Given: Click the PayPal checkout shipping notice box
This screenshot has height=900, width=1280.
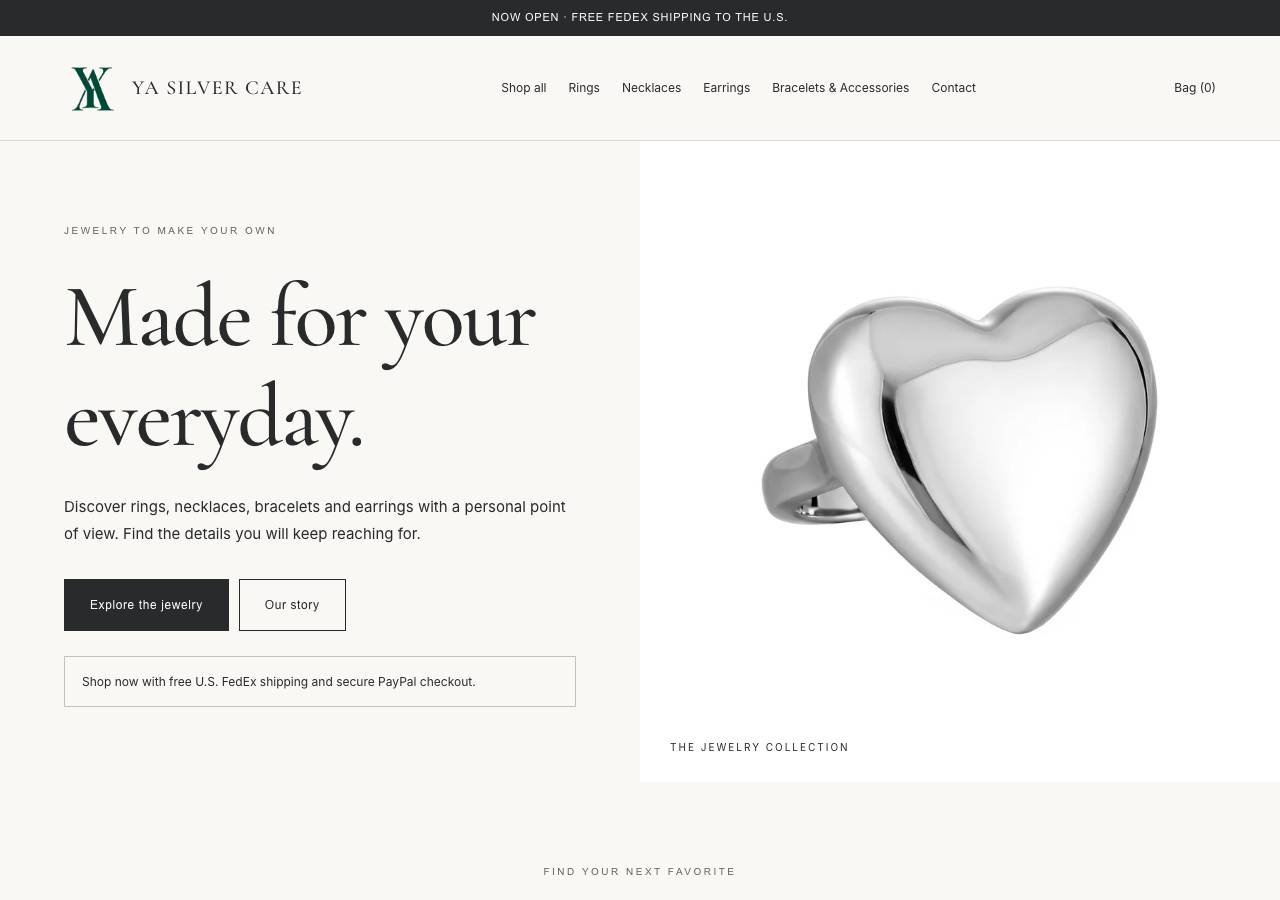Looking at the screenshot, I should click(x=320, y=682).
